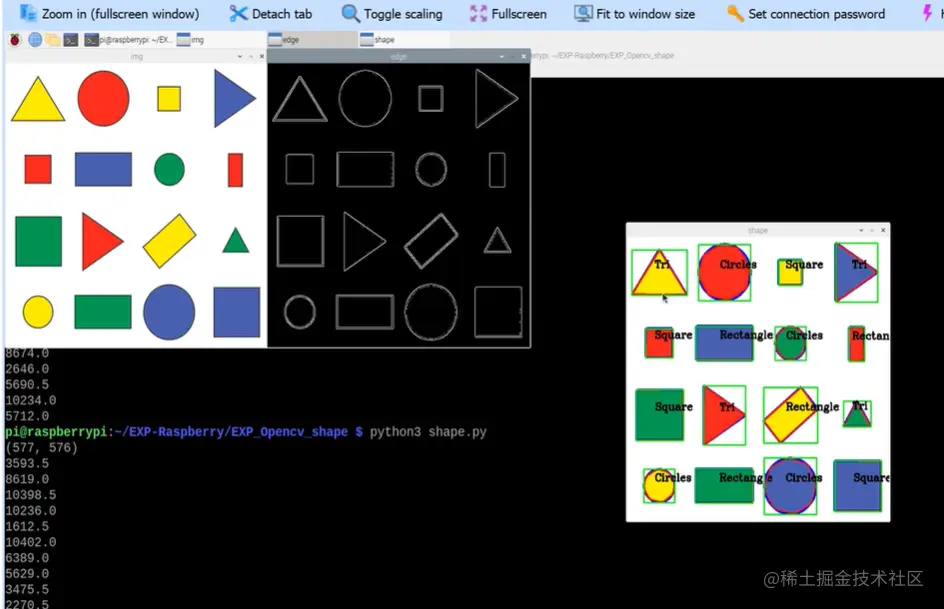This screenshot has height=609, width=944.
Task: Click the tilted rectangle outline in the edge window
Action: pos(431,241)
